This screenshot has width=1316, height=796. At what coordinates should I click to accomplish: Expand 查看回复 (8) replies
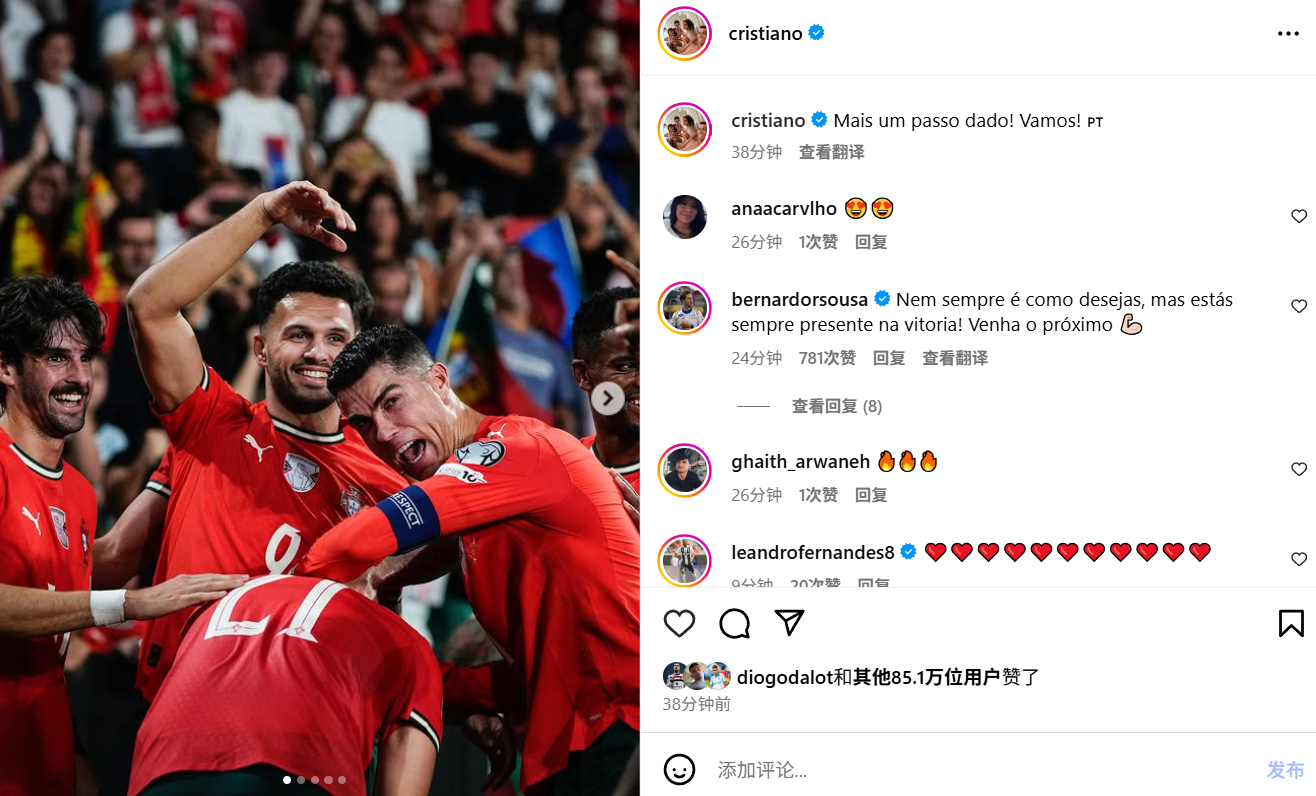pyautogui.click(x=837, y=406)
